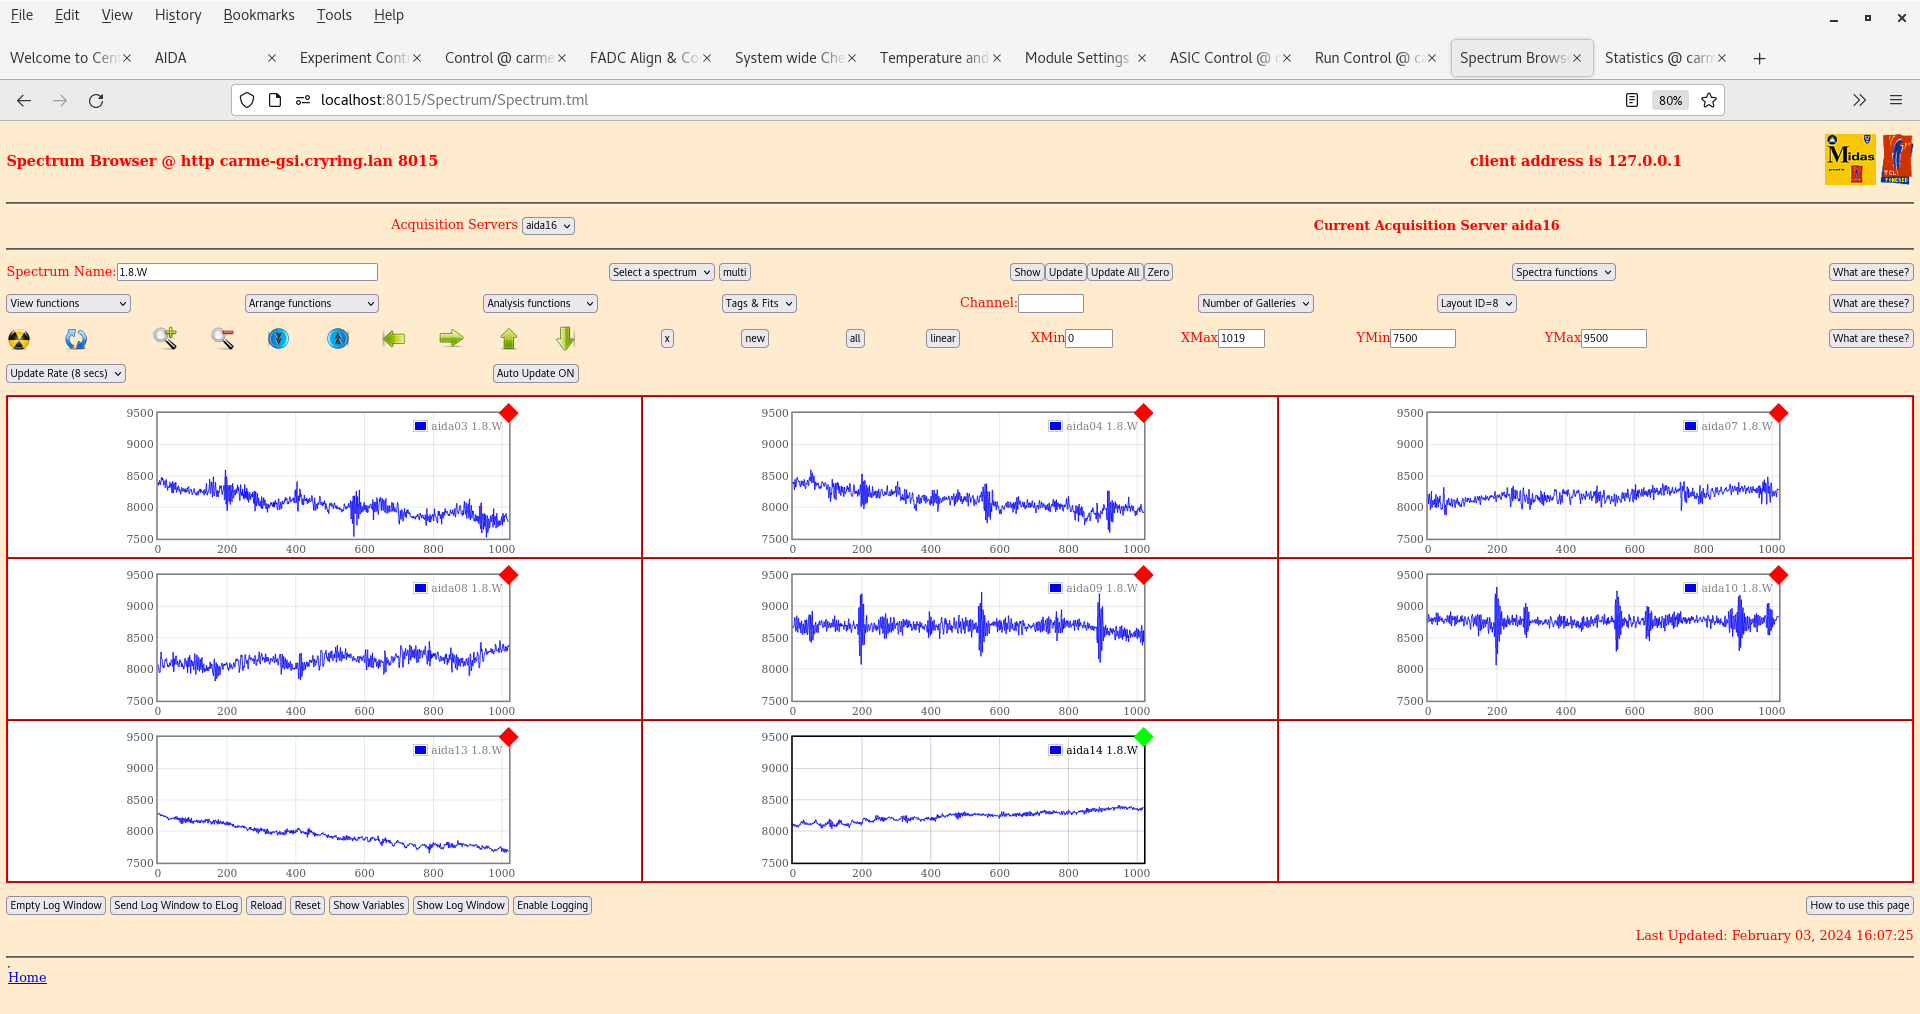The width and height of the screenshot is (1920, 1014).
Task: Toggle the Auto Update ON button
Action: click(535, 373)
